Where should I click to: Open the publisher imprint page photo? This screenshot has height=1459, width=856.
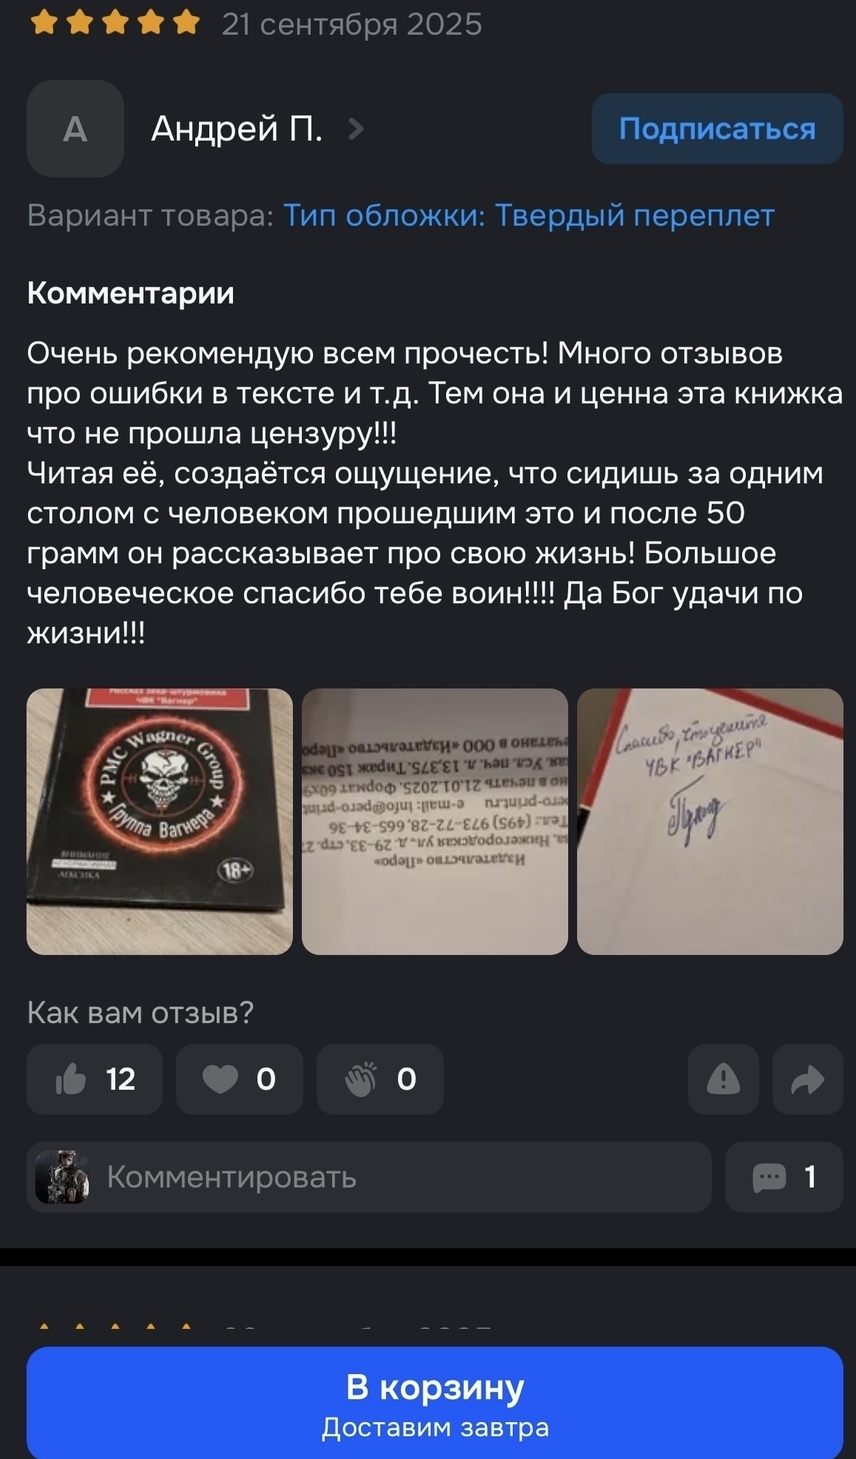coord(435,821)
